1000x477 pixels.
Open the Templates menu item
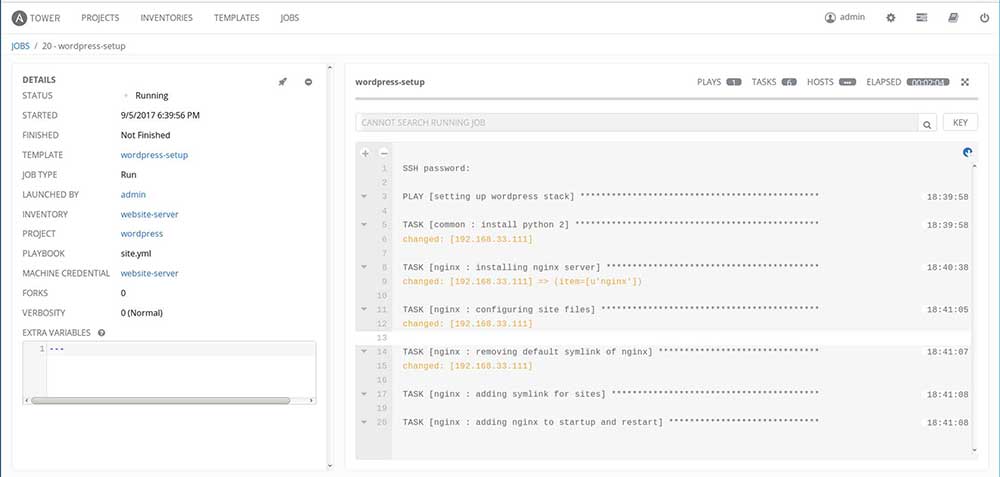[x=236, y=18]
